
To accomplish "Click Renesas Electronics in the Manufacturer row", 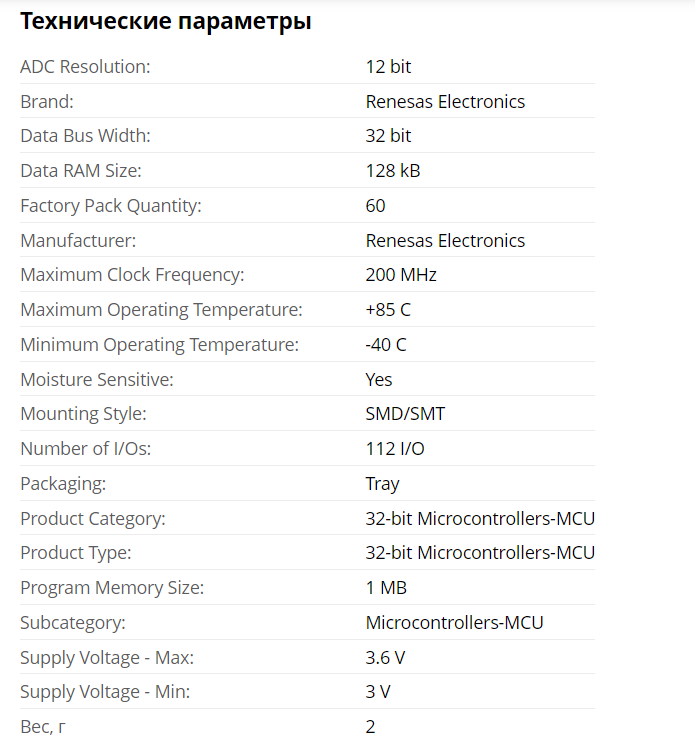I will 445,241.
